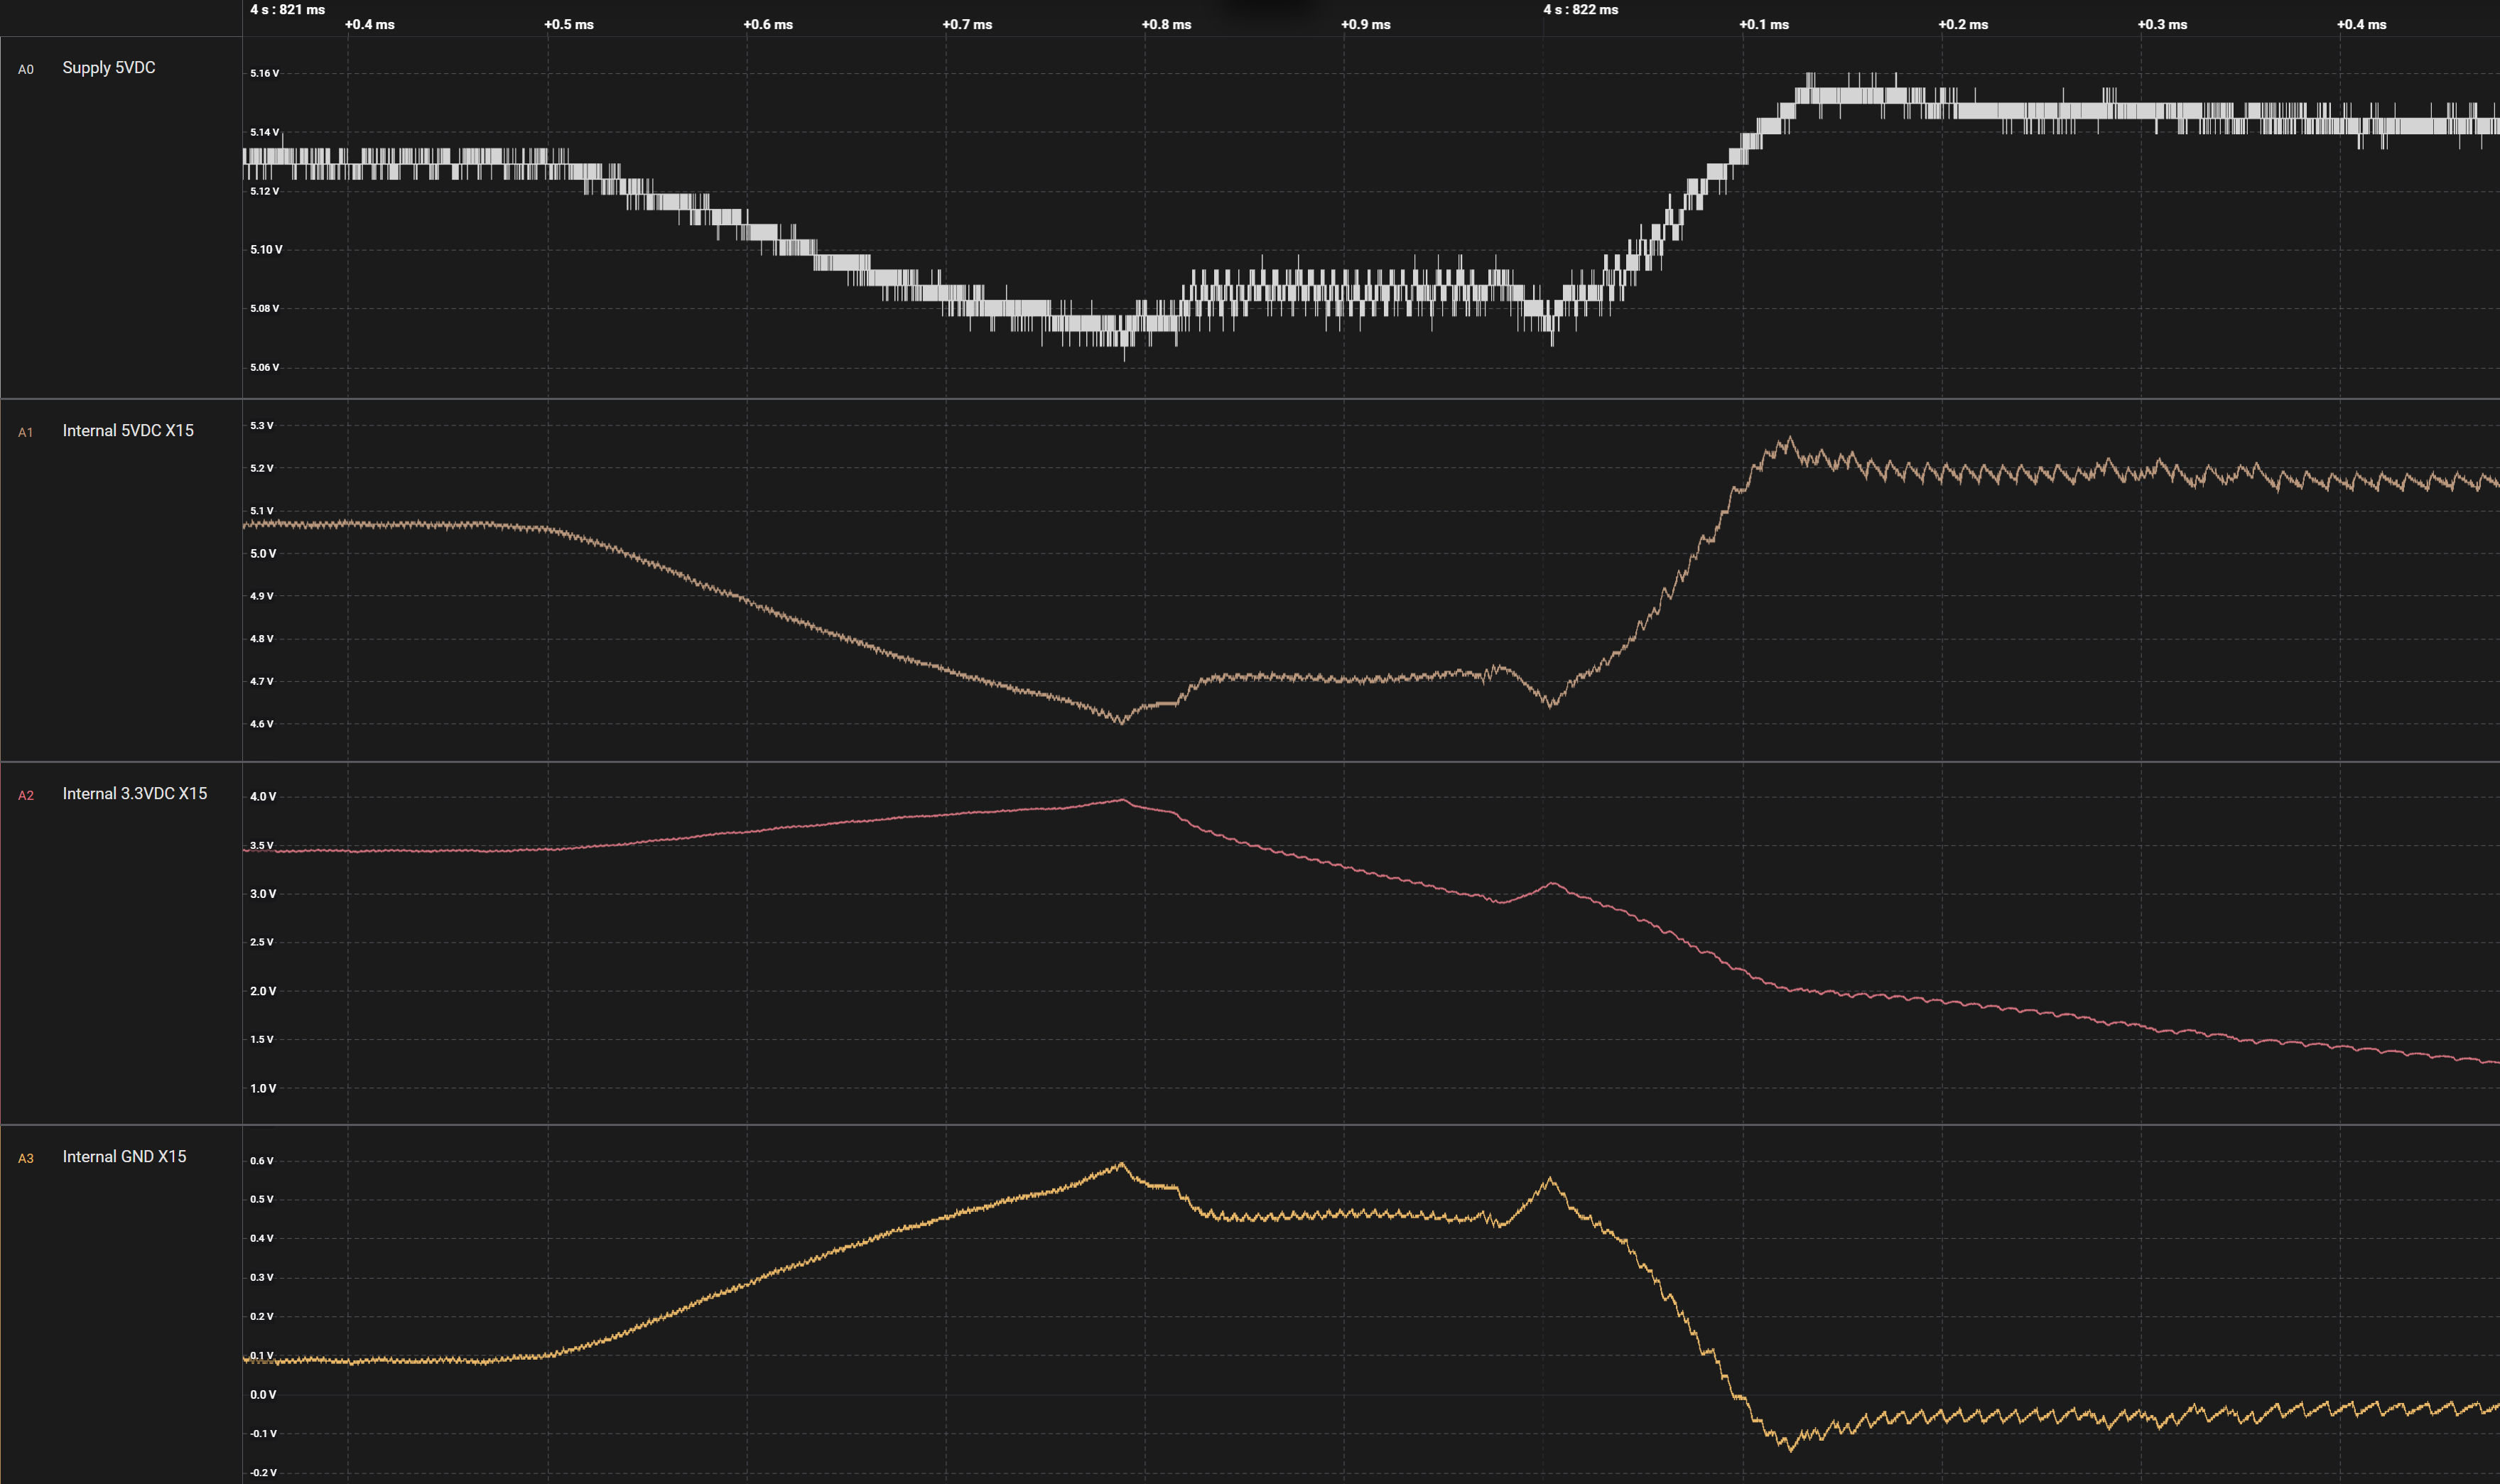
Task: Click the 5.06 V axis label
Action: tap(264, 368)
